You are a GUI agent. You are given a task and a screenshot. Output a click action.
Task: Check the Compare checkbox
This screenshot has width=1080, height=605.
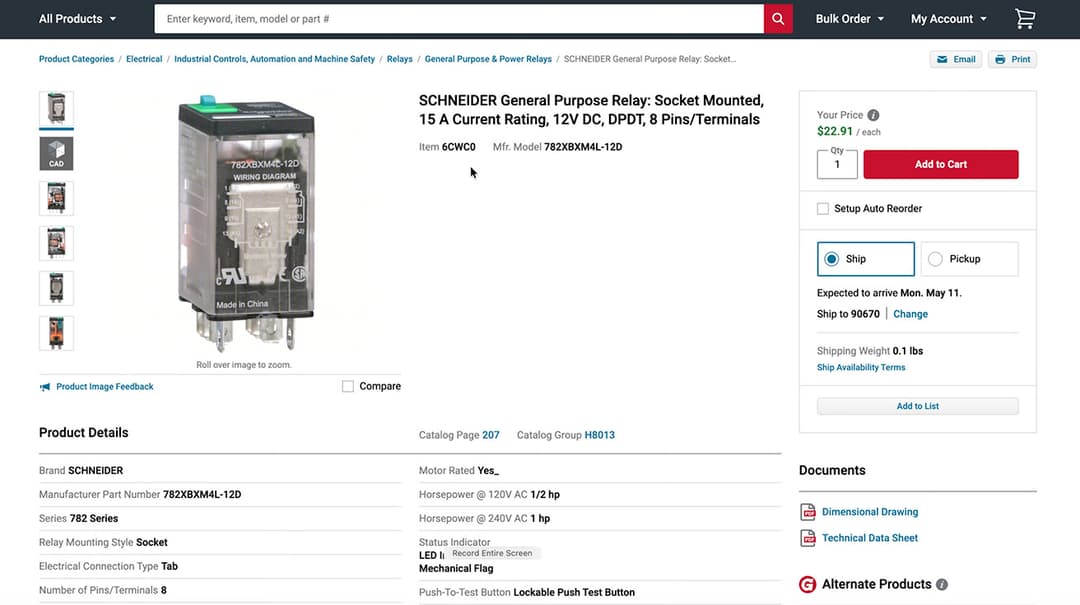pos(348,387)
